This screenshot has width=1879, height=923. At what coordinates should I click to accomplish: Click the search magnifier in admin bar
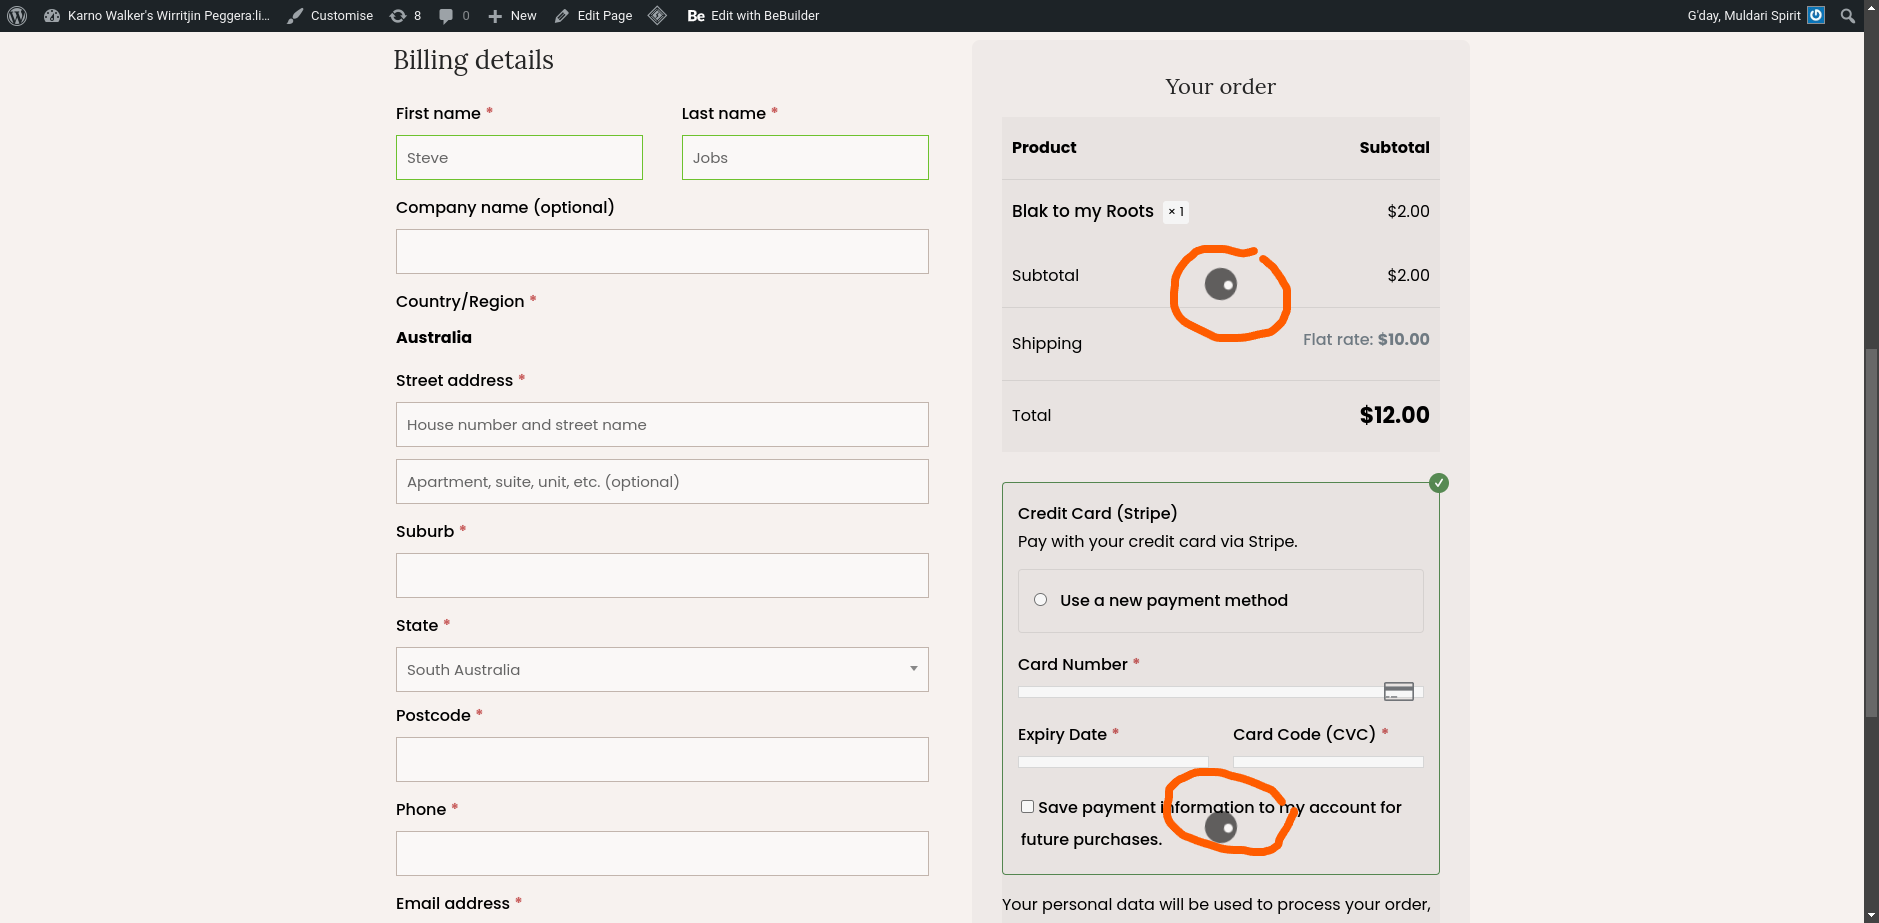1848,16
